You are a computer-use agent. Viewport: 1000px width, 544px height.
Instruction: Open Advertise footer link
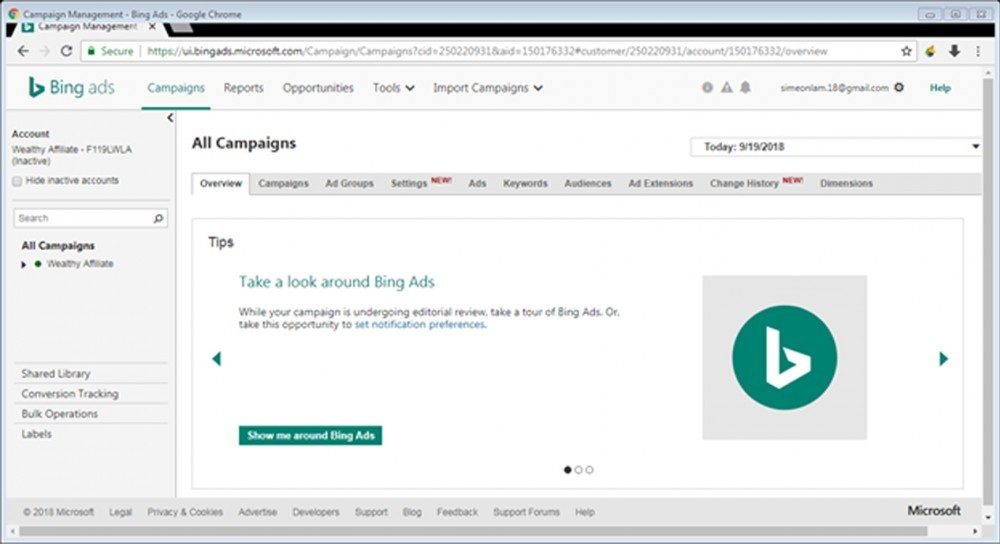(258, 512)
